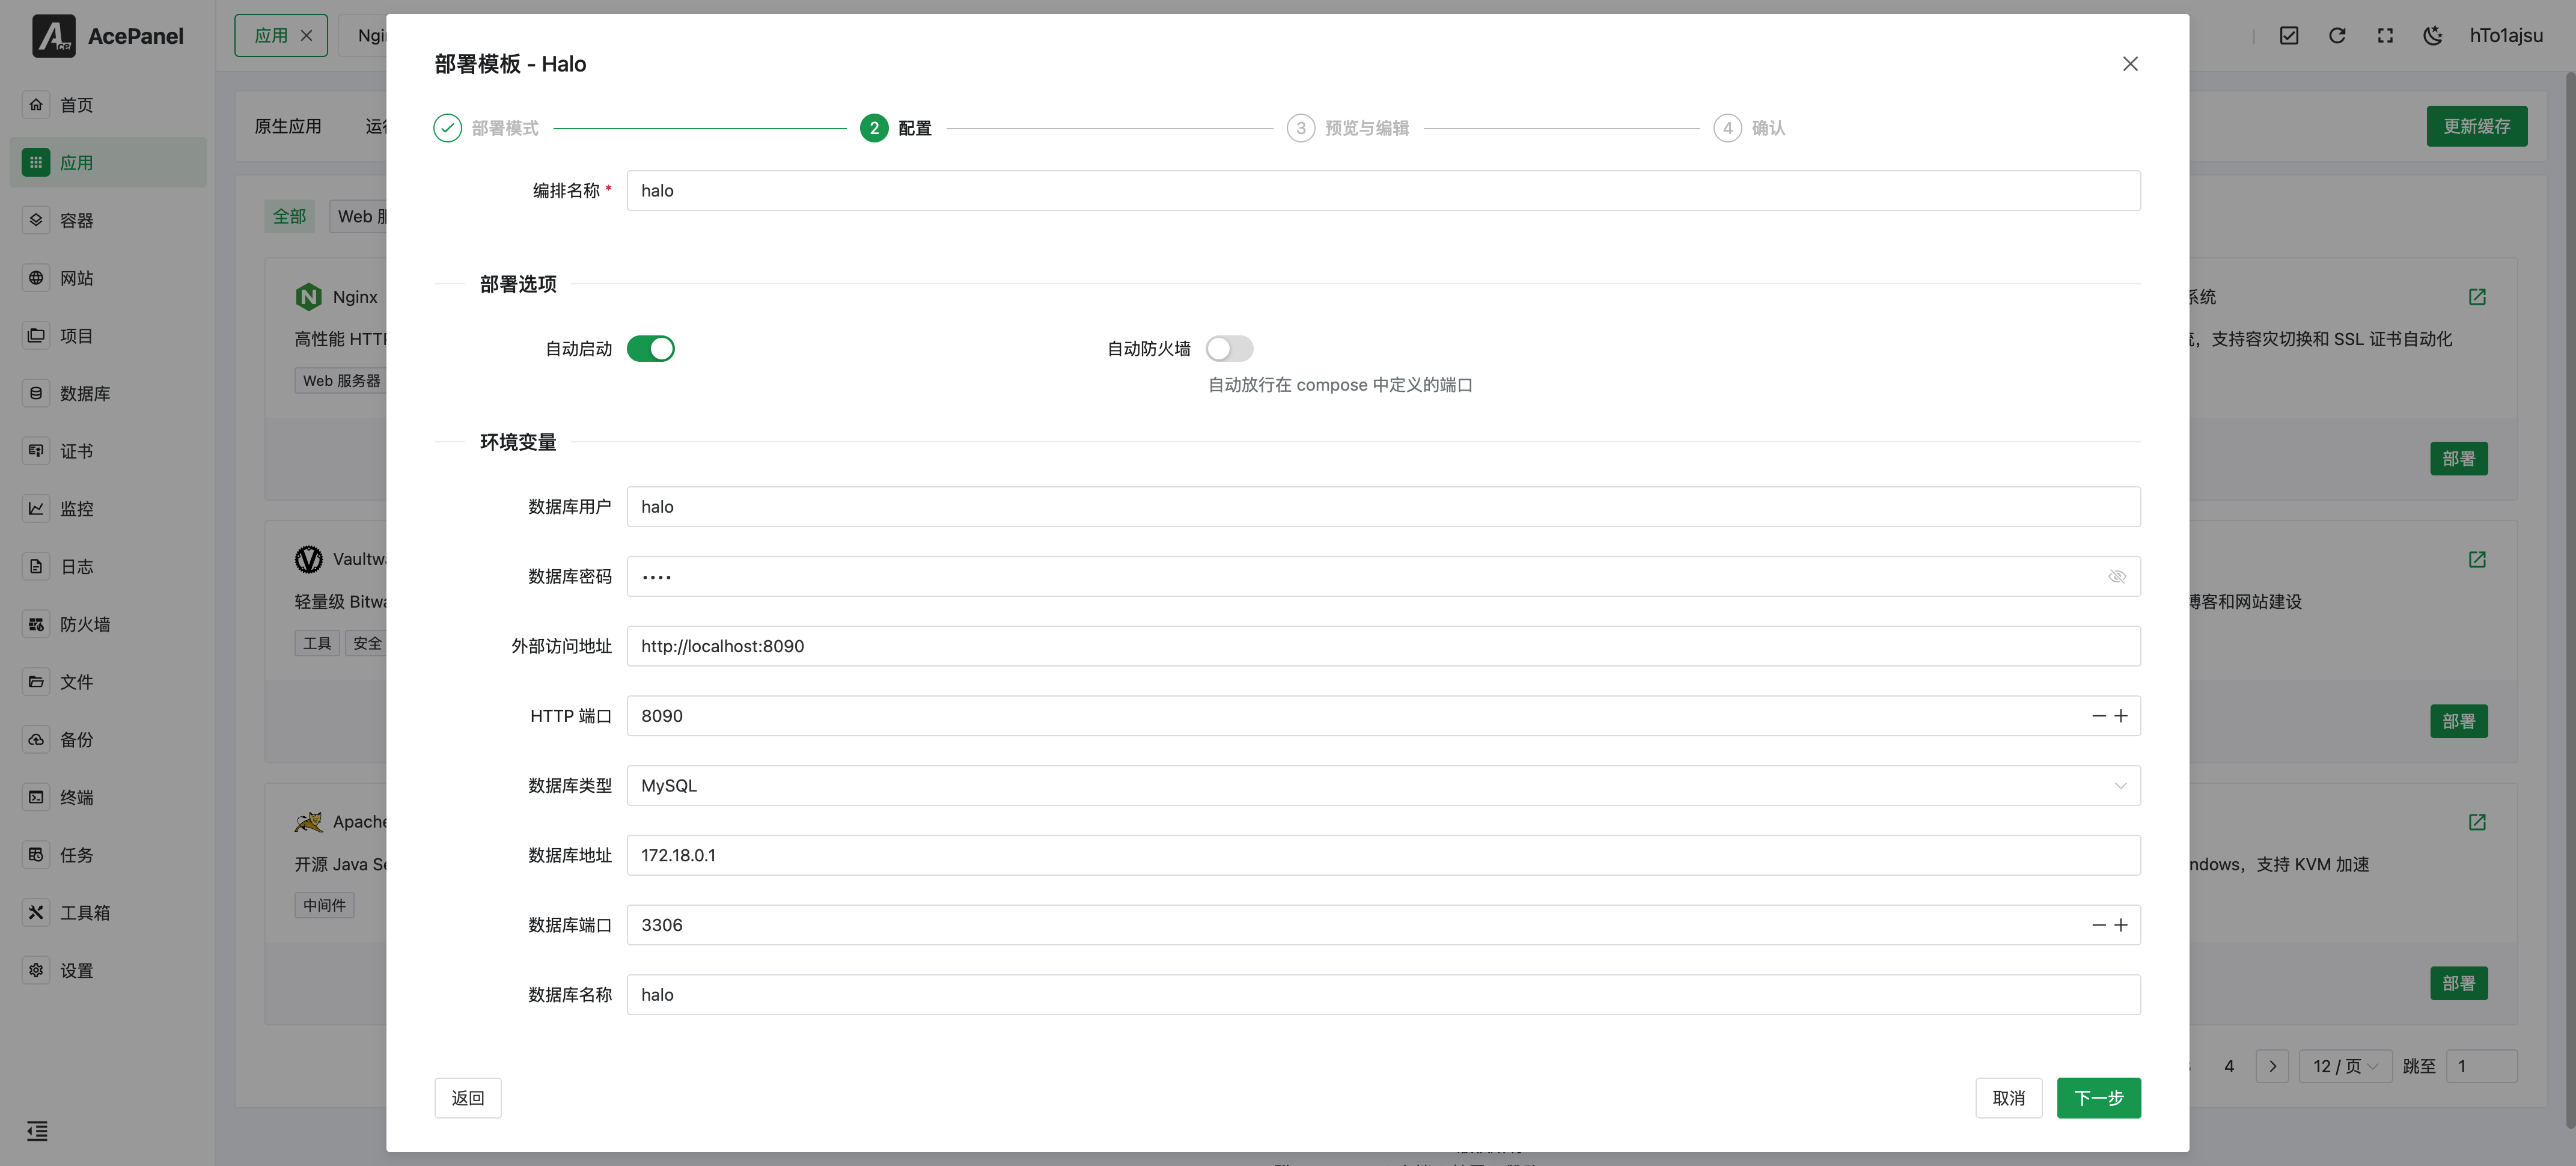
Task: Expand the 数据库类型 MySQL dropdown
Action: point(1383,785)
